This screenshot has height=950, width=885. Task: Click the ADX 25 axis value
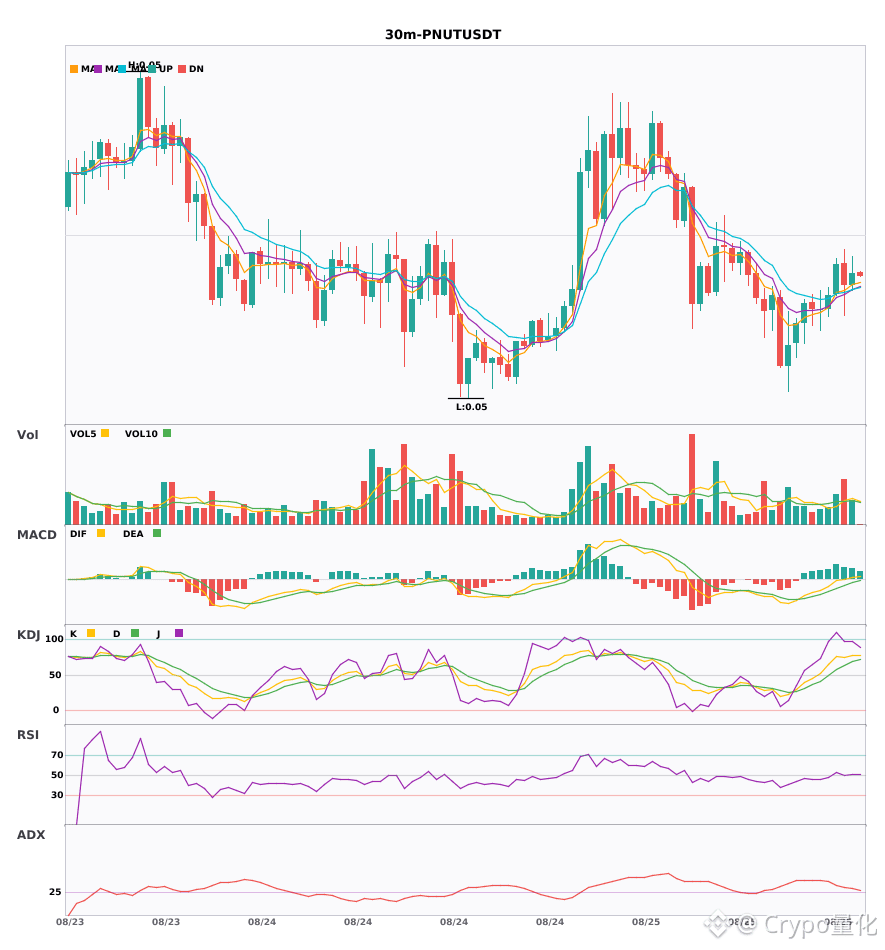coord(55,892)
